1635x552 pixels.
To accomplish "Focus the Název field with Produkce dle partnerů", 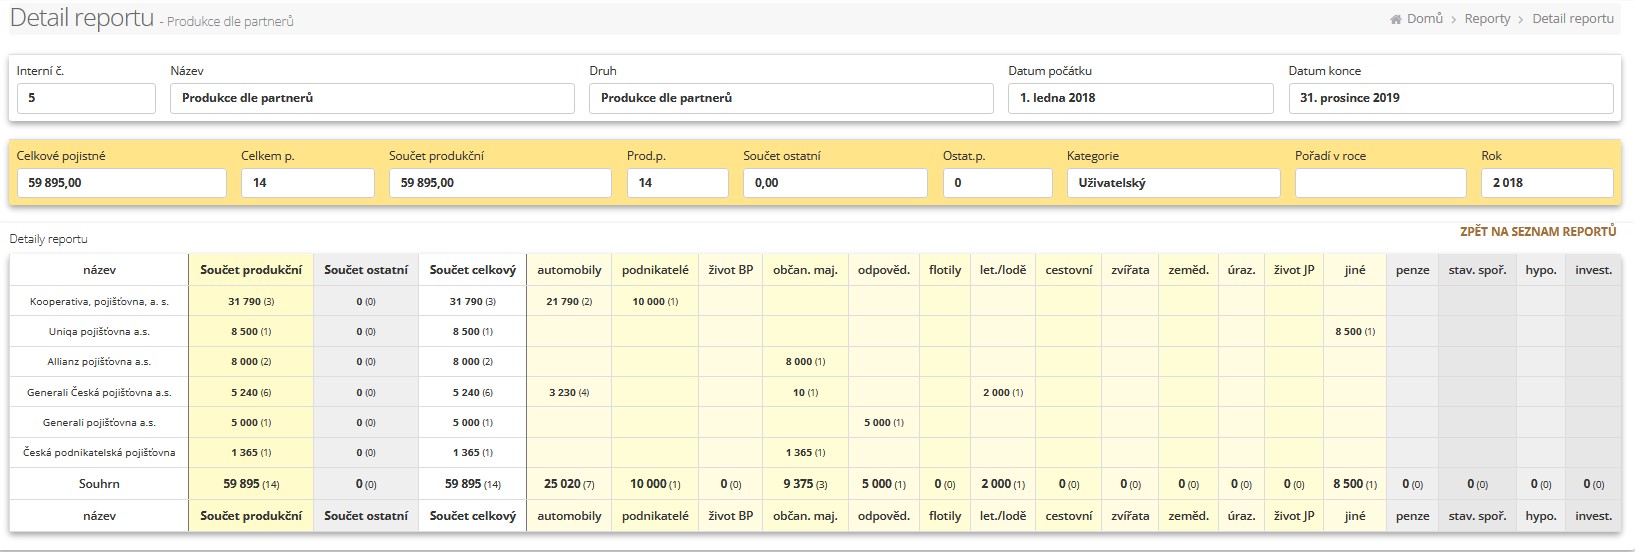I will 372,98.
